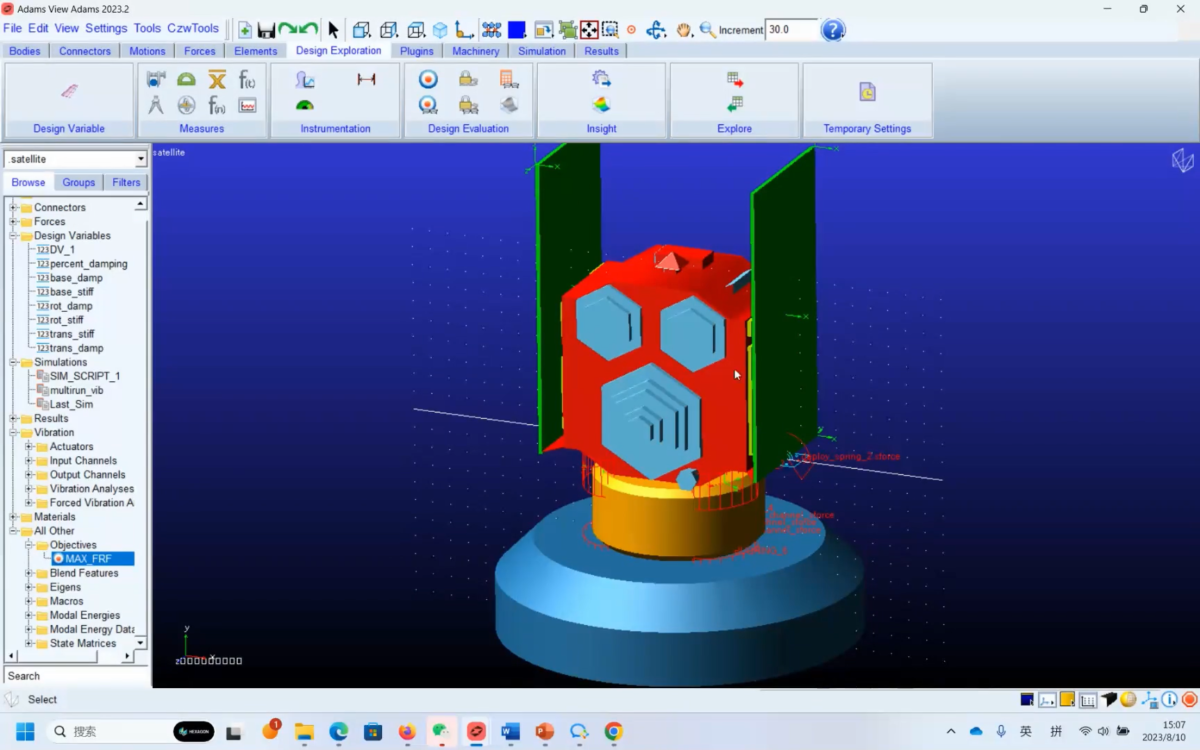
Task: Click the Design Variable ribbon icon
Action: click(x=69, y=91)
